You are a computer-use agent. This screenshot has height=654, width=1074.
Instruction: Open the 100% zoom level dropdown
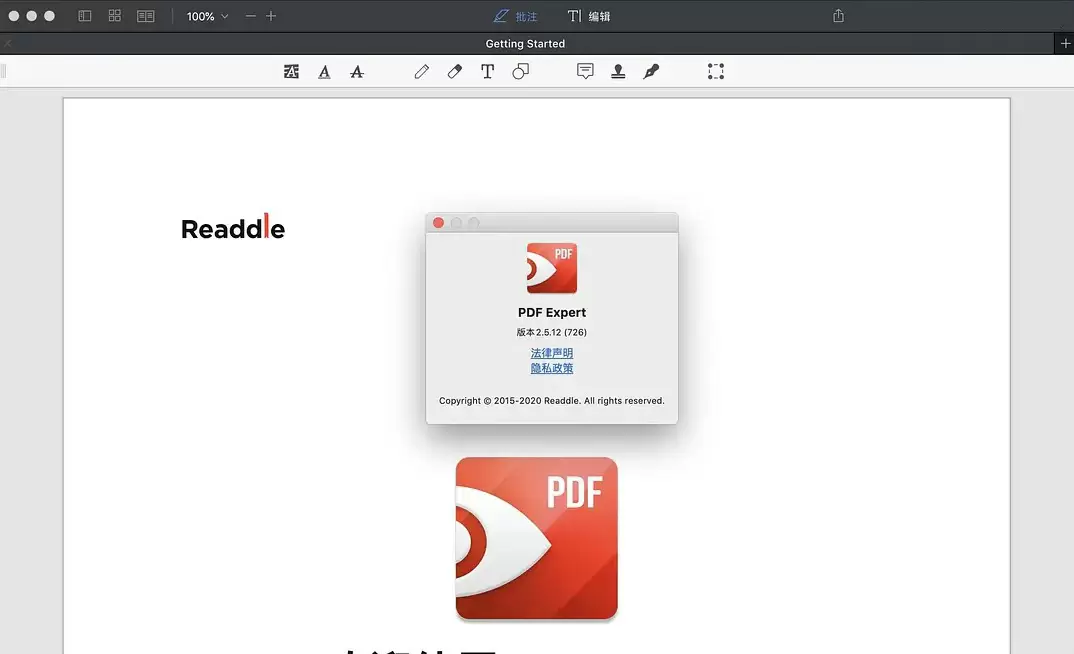tap(208, 16)
